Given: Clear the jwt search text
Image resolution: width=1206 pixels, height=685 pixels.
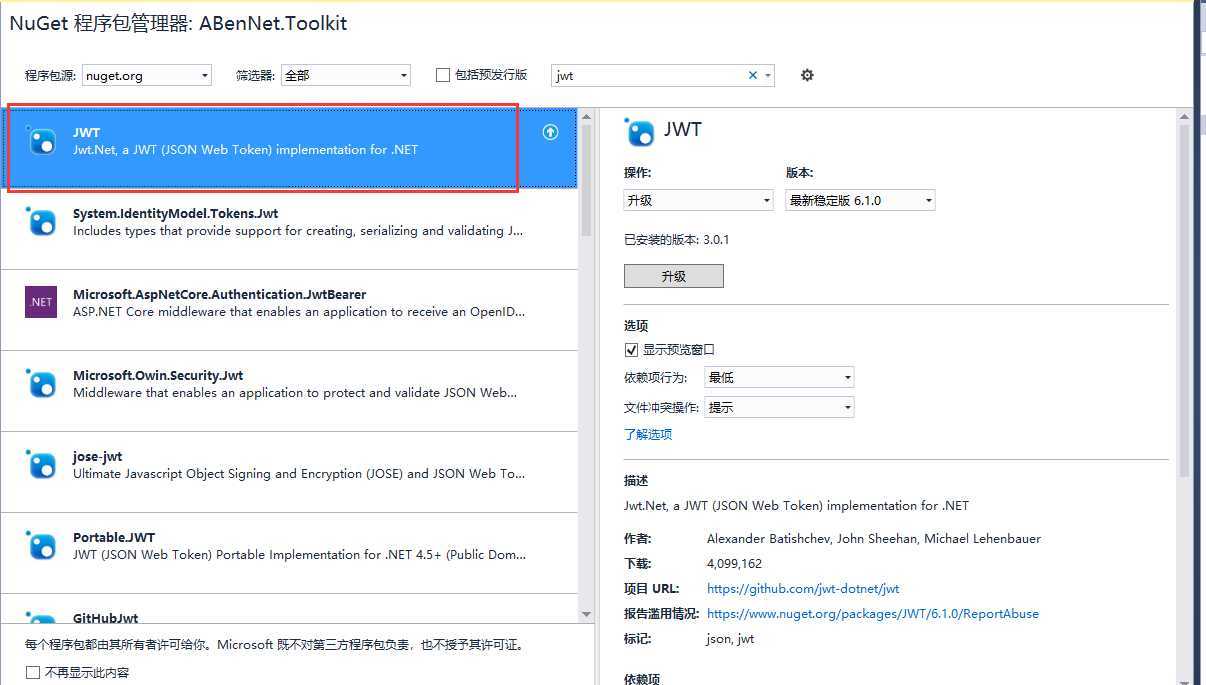Looking at the screenshot, I should [x=753, y=75].
